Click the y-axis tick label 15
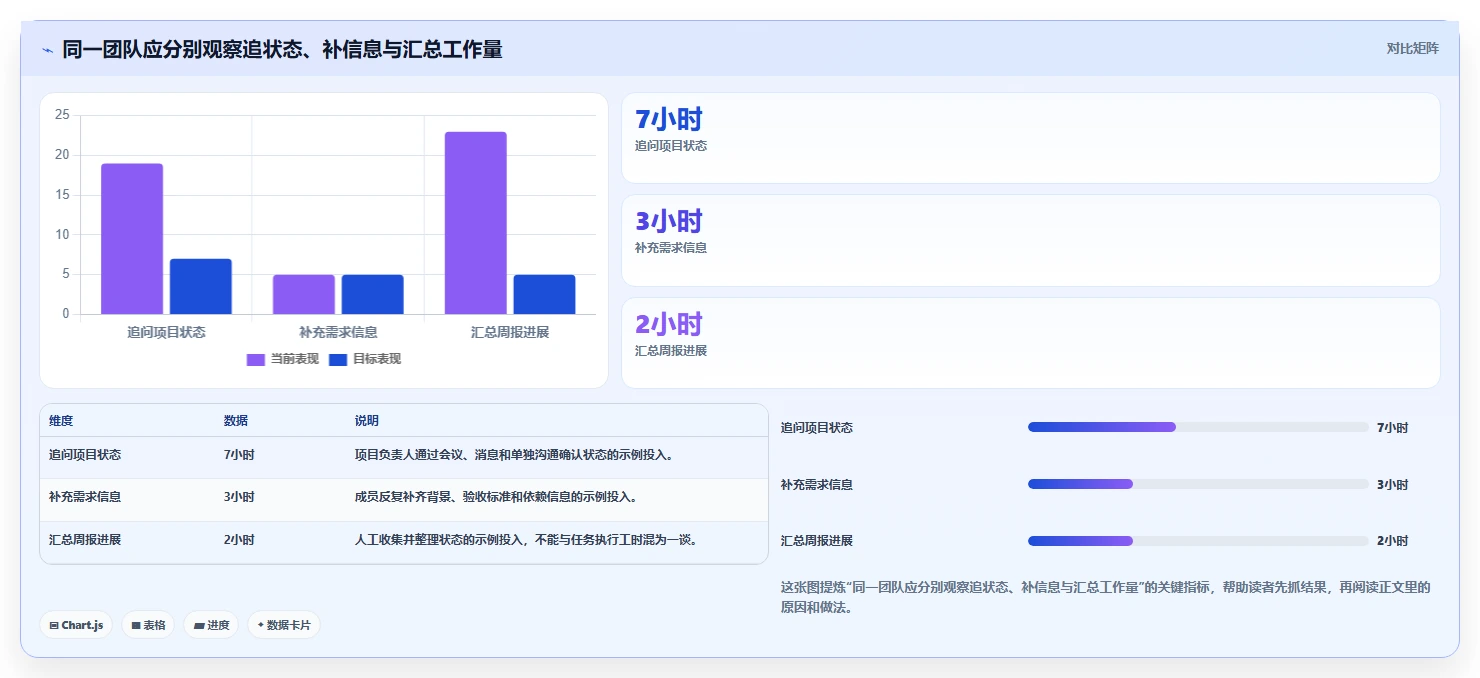1480x678 pixels. pyautogui.click(x=62, y=195)
